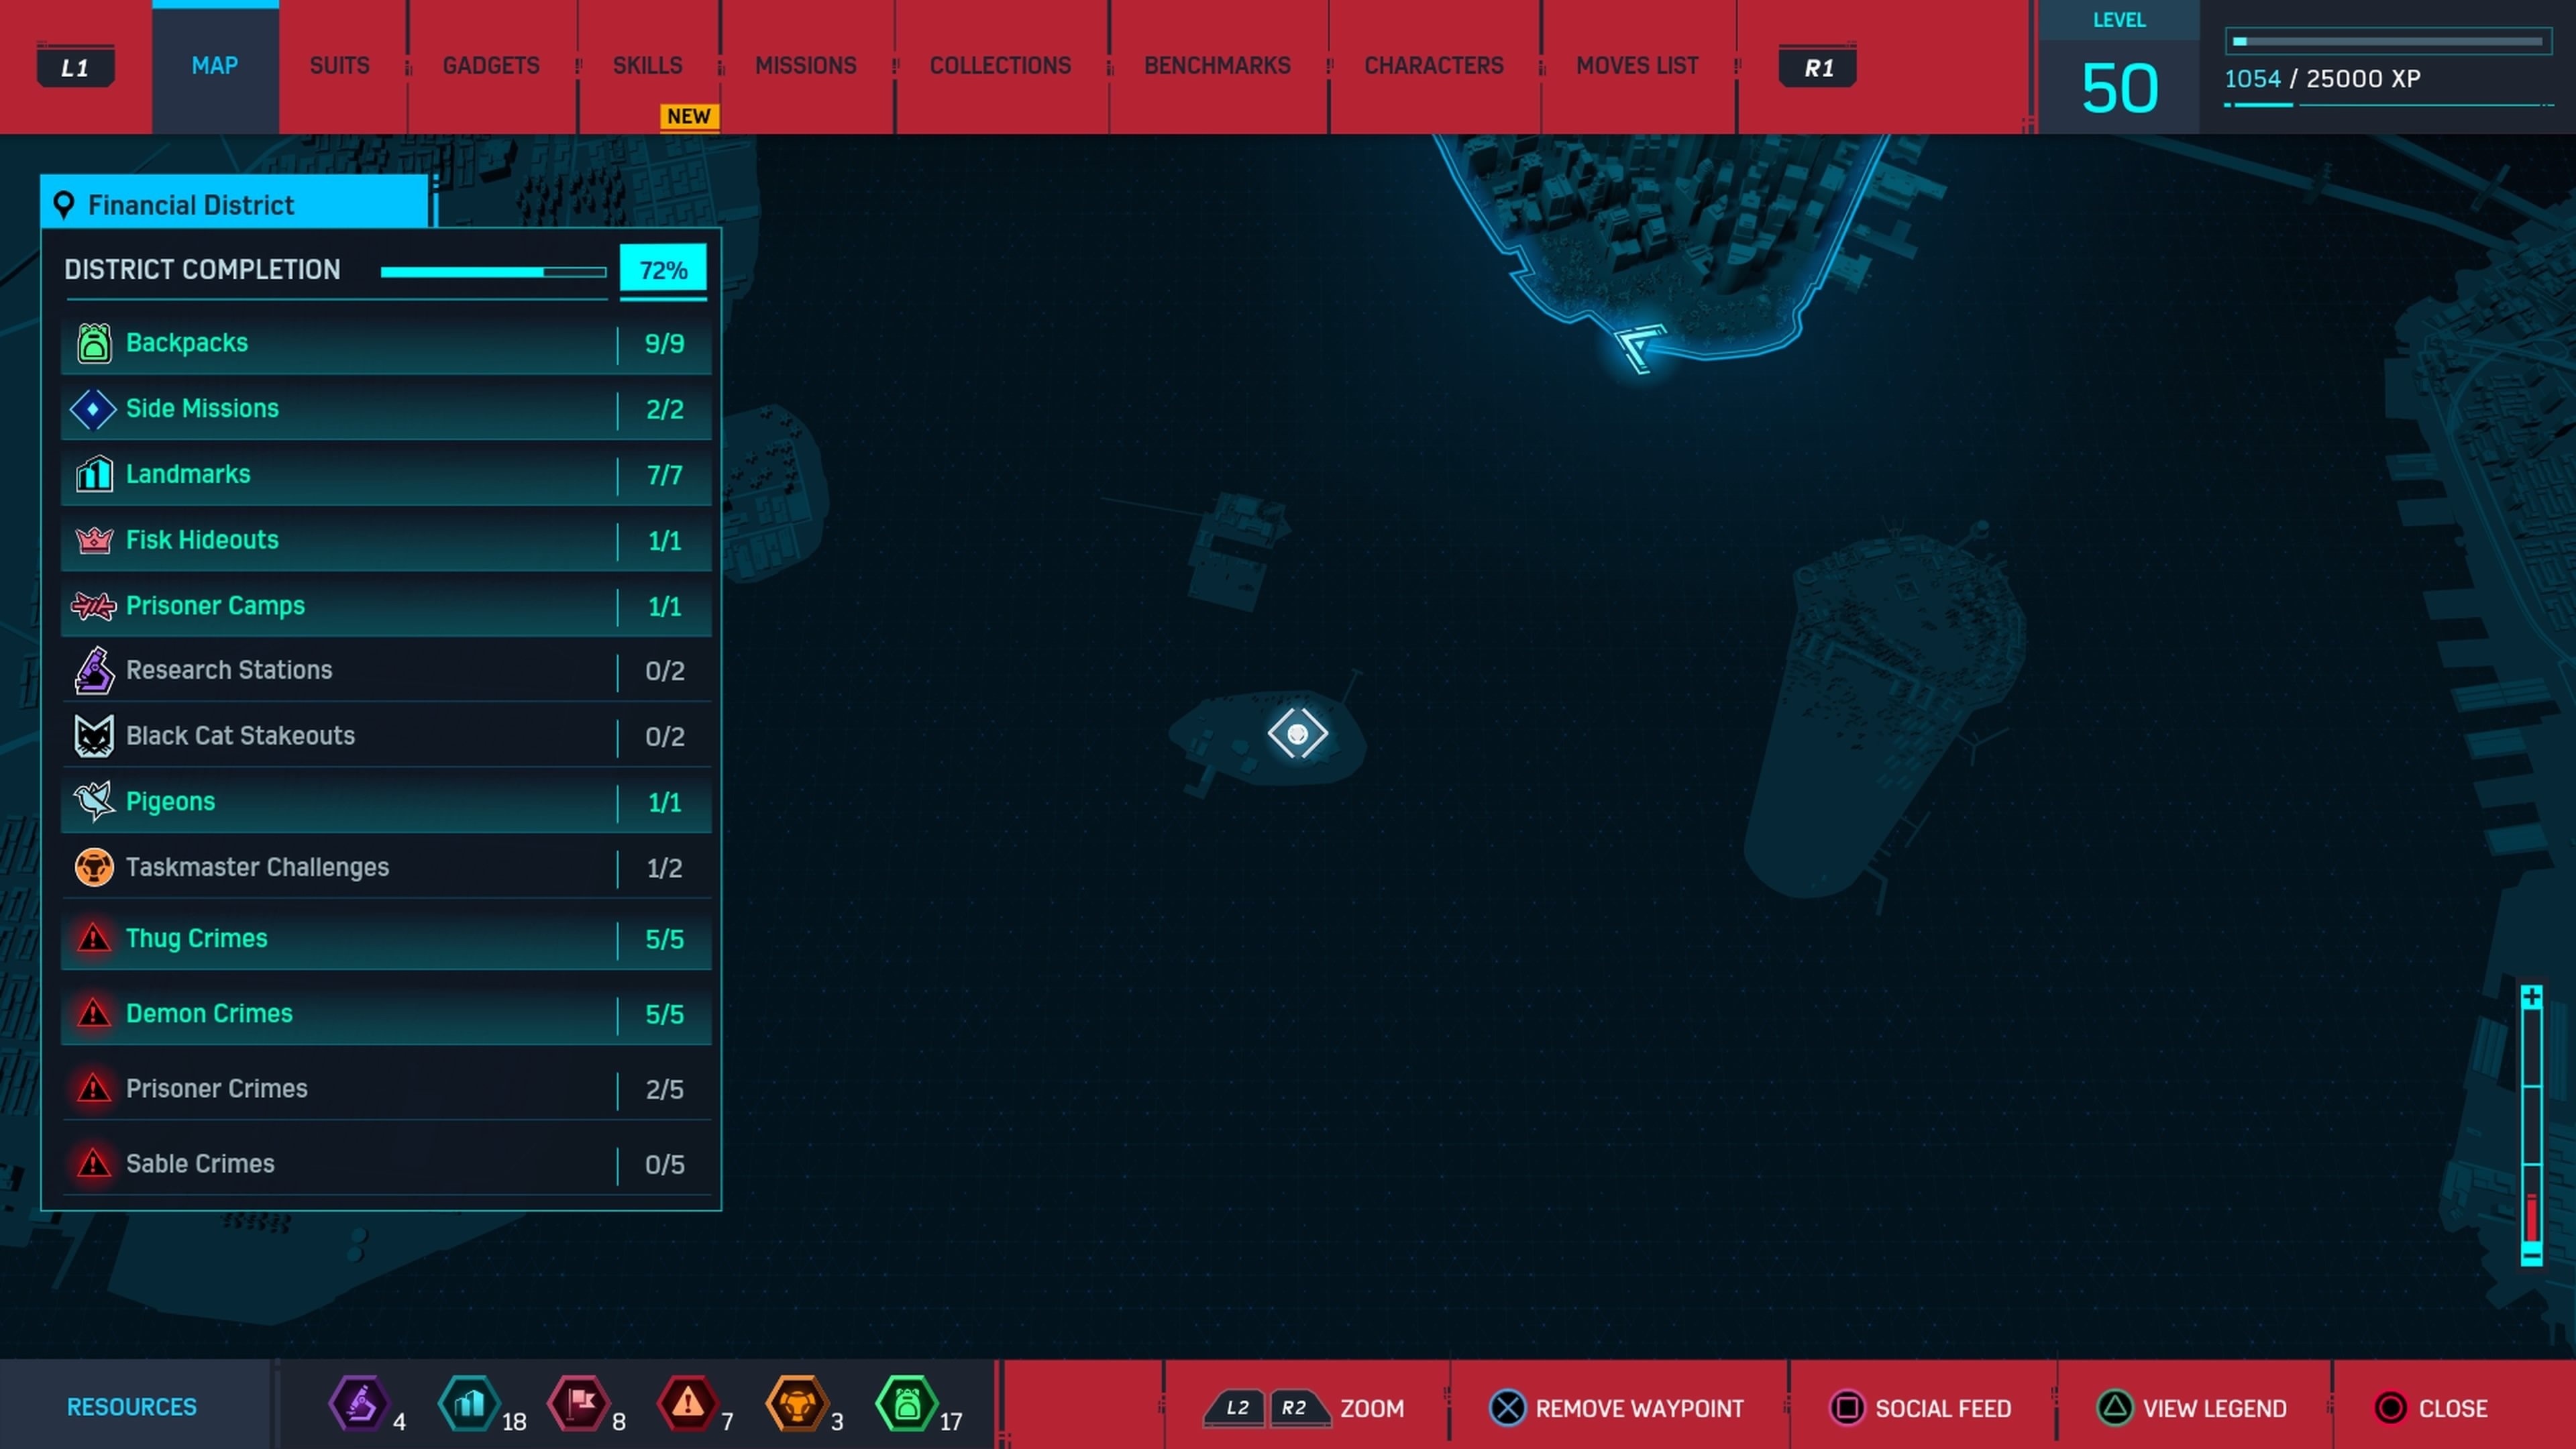
Task: Click the Backpacks icon in the district list
Action: click(x=94, y=343)
